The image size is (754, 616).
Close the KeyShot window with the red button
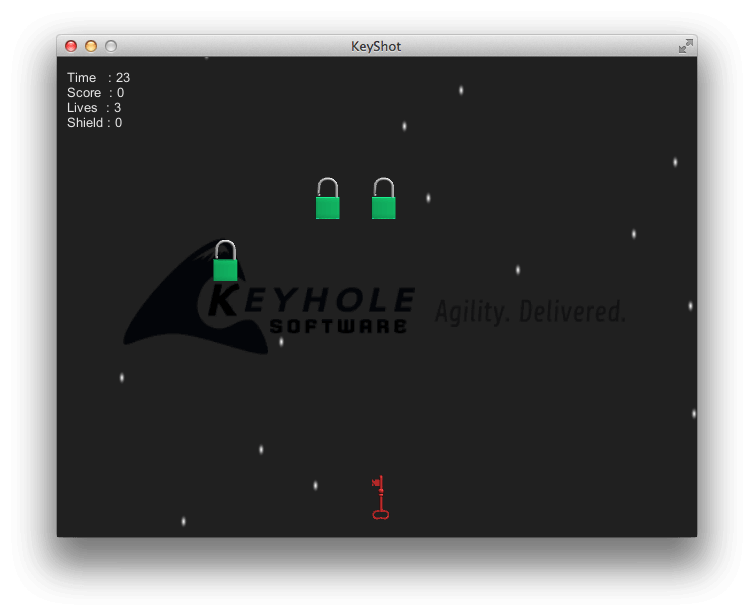(71, 46)
